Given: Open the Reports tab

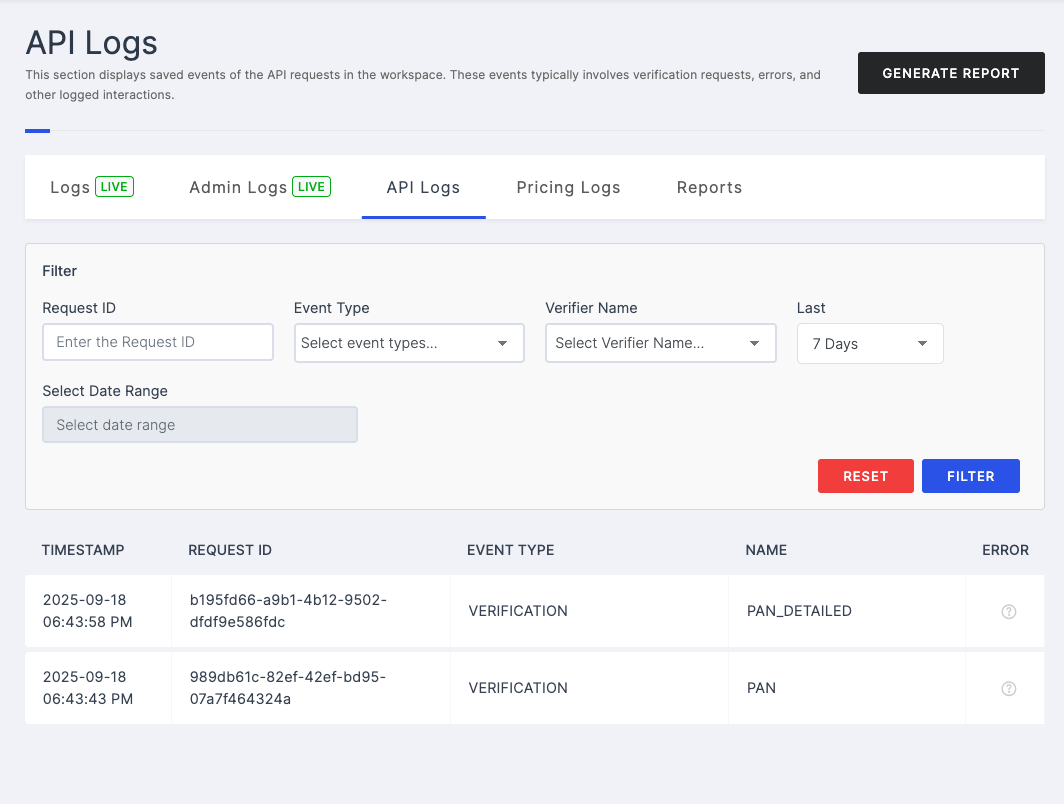Looking at the screenshot, I should pyautogui.click(x=709, y=187).
